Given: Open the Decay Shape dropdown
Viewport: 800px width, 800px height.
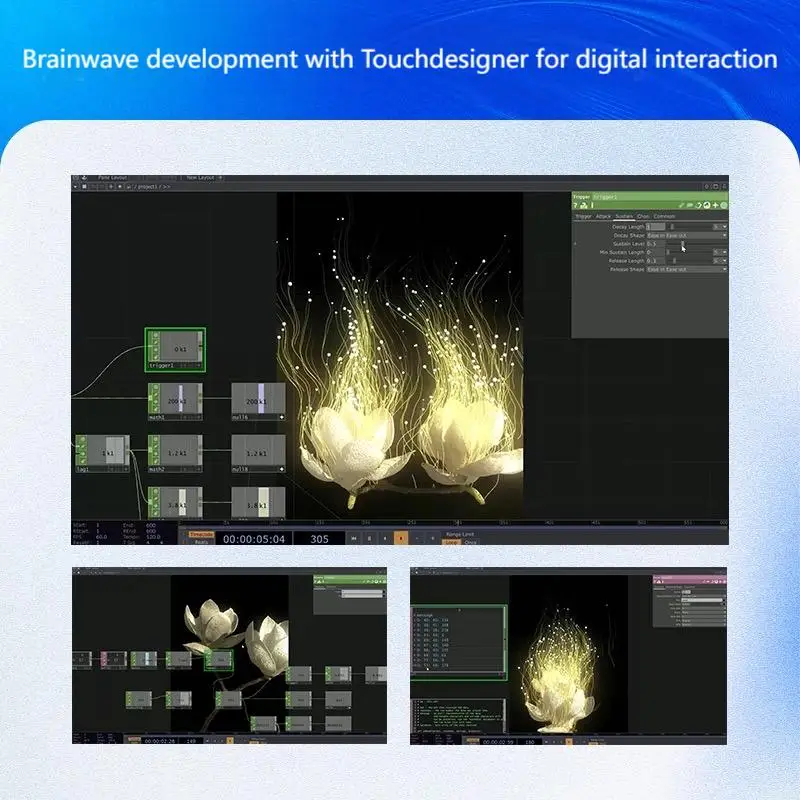Looking at the screenshot, I should pos(687,236).
